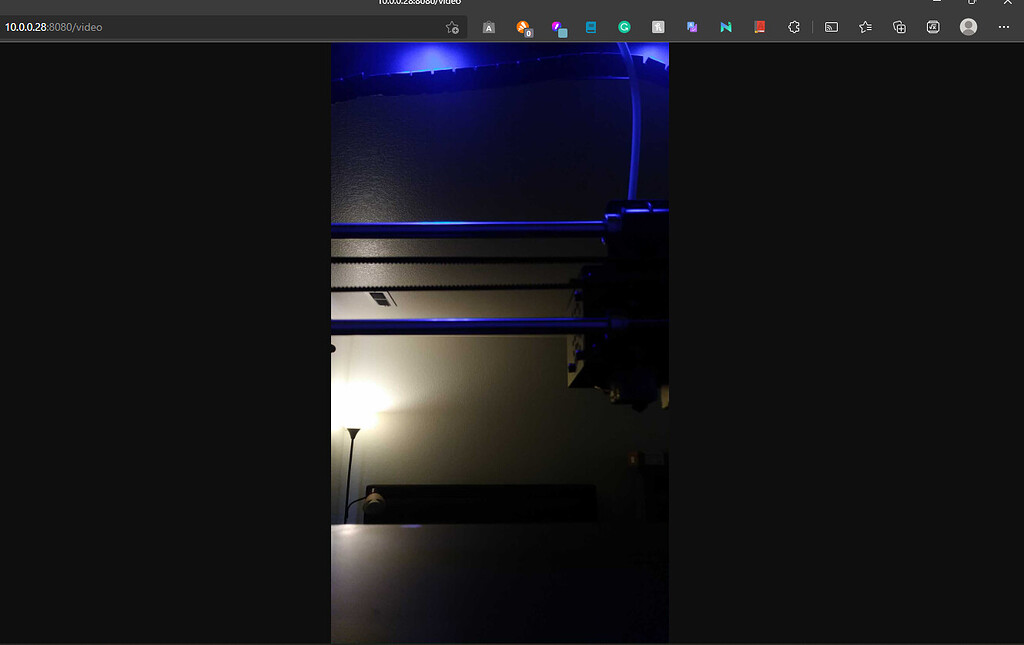
Task: Click the teal N extension icon
Action: click(725, 27)
